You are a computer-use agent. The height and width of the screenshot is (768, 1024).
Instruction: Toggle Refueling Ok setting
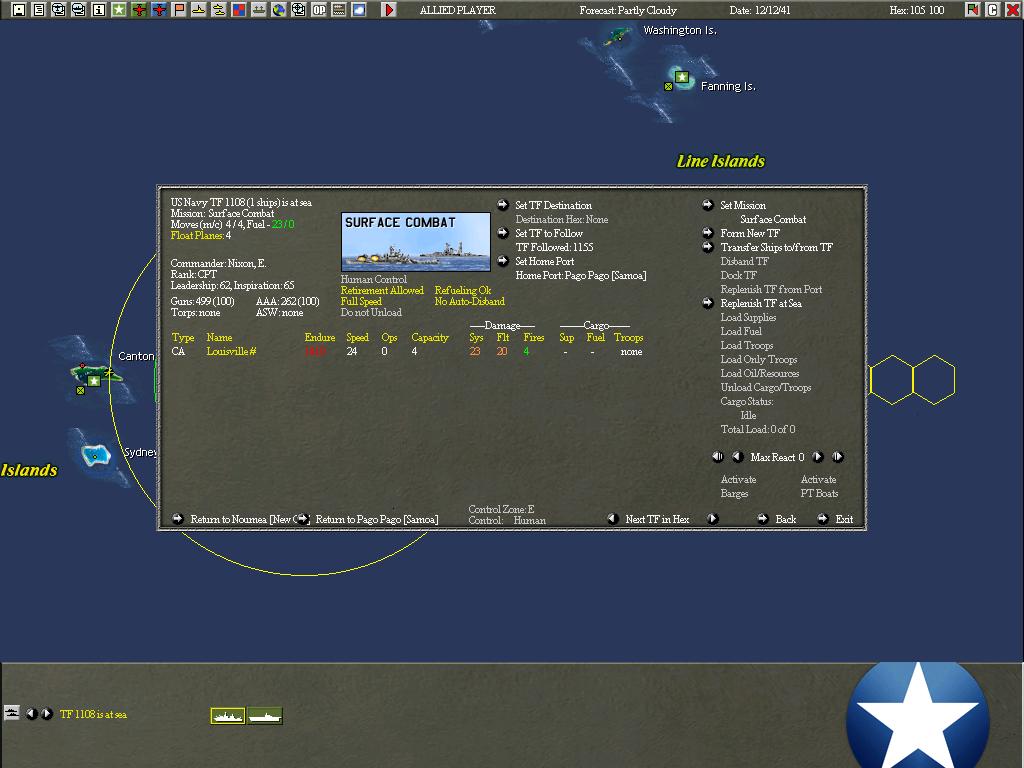pos(463,291)
